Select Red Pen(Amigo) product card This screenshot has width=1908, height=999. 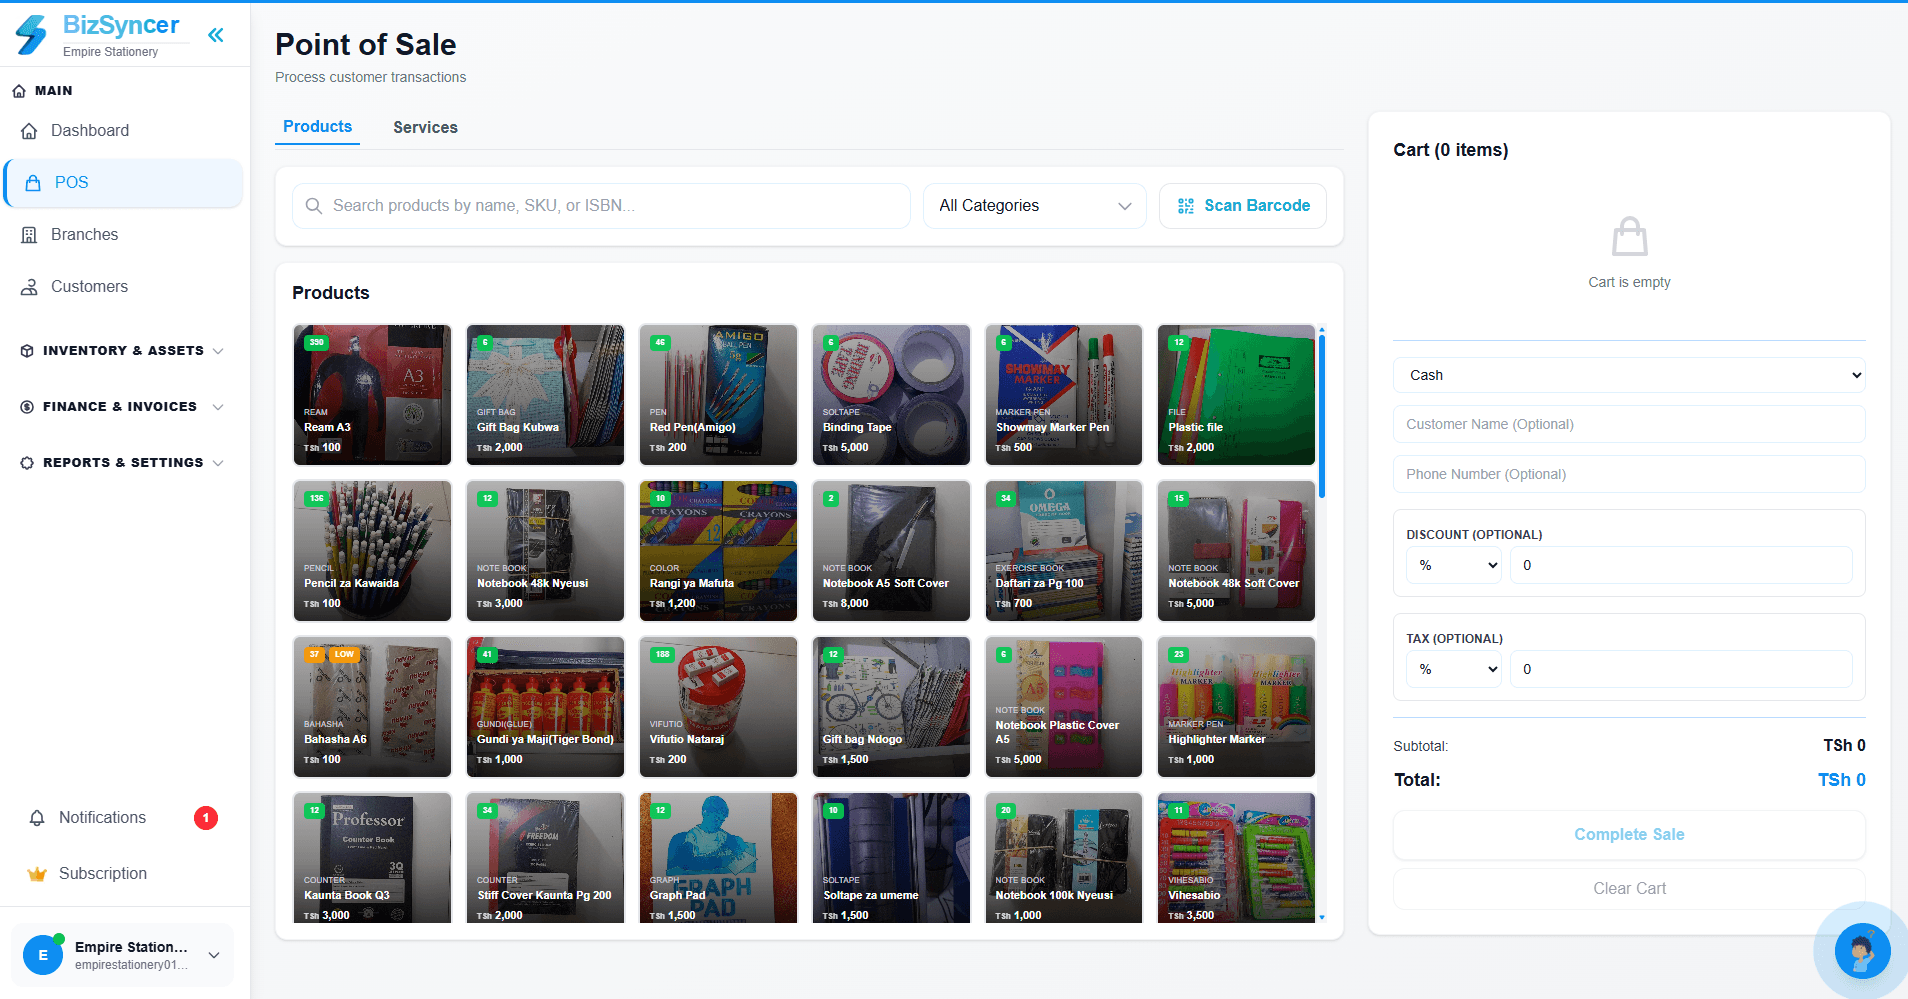[x=718, y=394]
